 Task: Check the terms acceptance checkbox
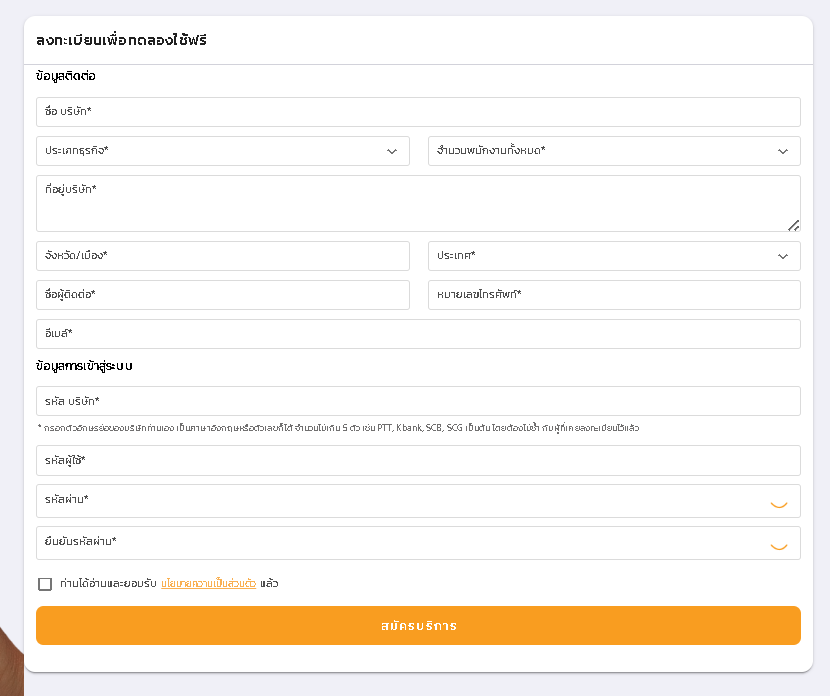[x=44, y=583]
